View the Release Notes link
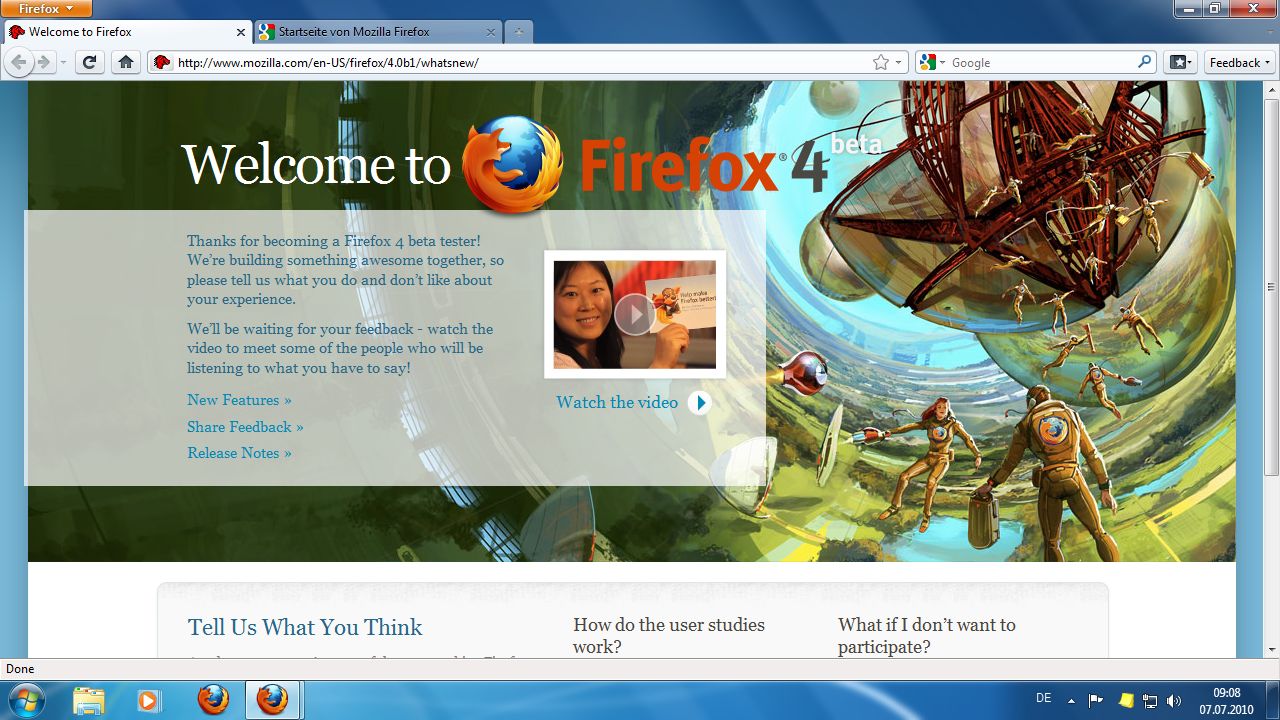The width and height of the screenshot is (1280, 720). click(238, 452)
